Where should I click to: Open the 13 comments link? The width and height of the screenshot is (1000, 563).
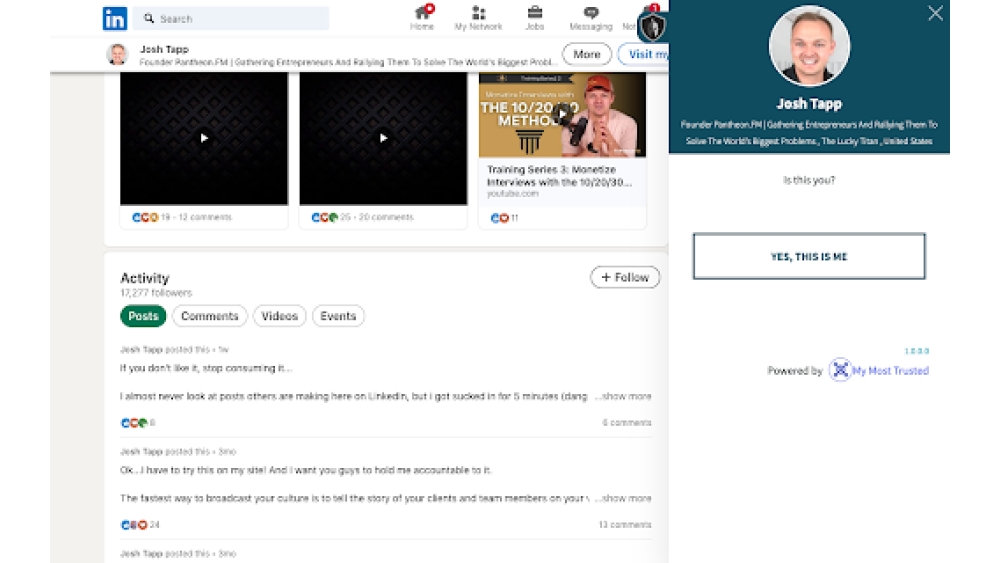pos(625,525)
